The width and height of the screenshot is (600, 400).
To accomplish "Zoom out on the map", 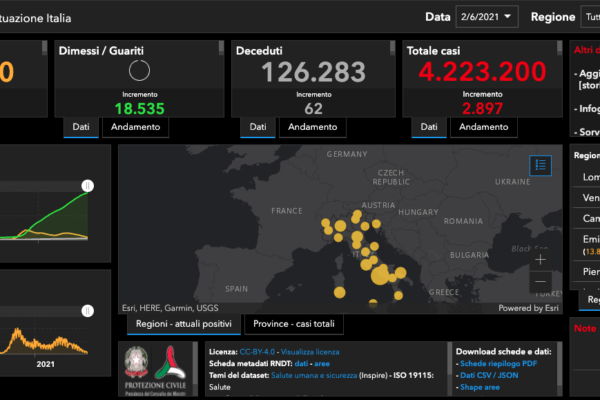I will (x=540, y=283).
